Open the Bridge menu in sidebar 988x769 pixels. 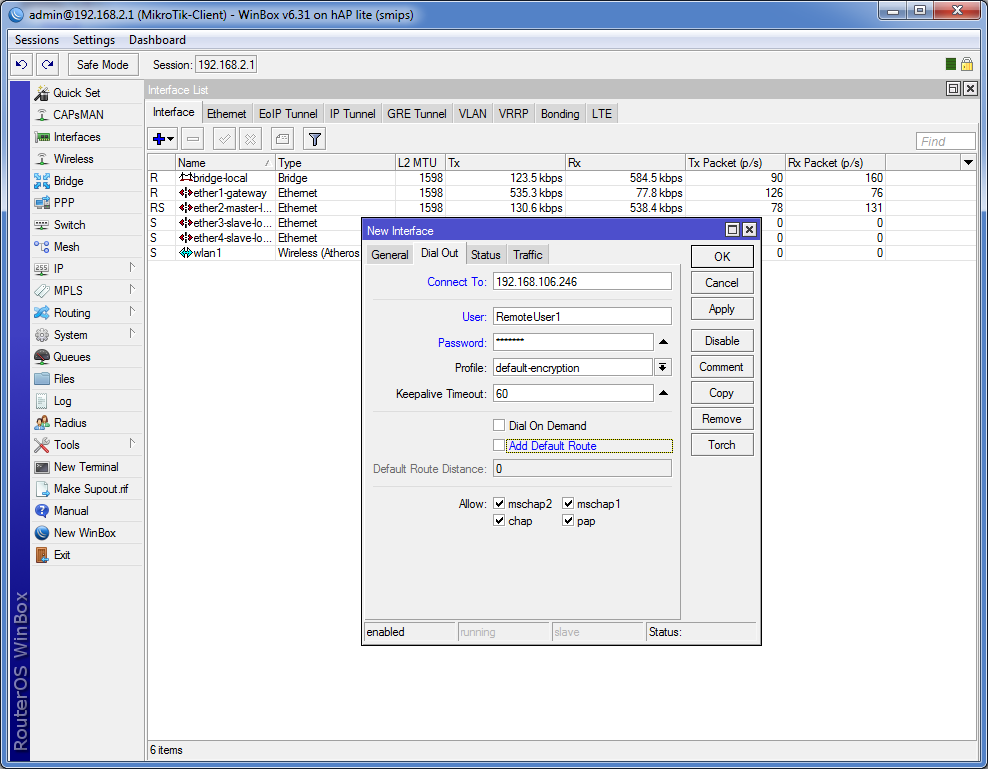(x=68, y=181)
